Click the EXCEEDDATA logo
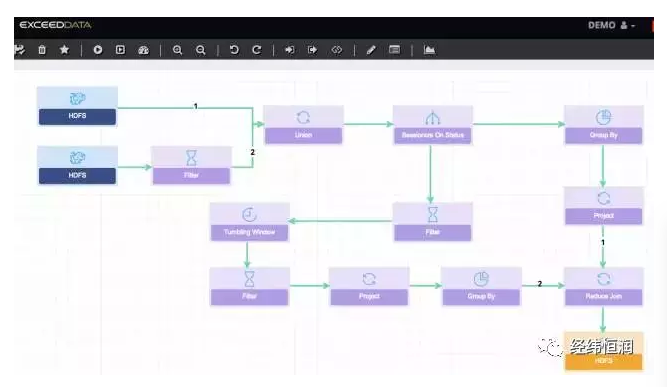This screenshot has width=667, height=387. [x=55, y=25]
